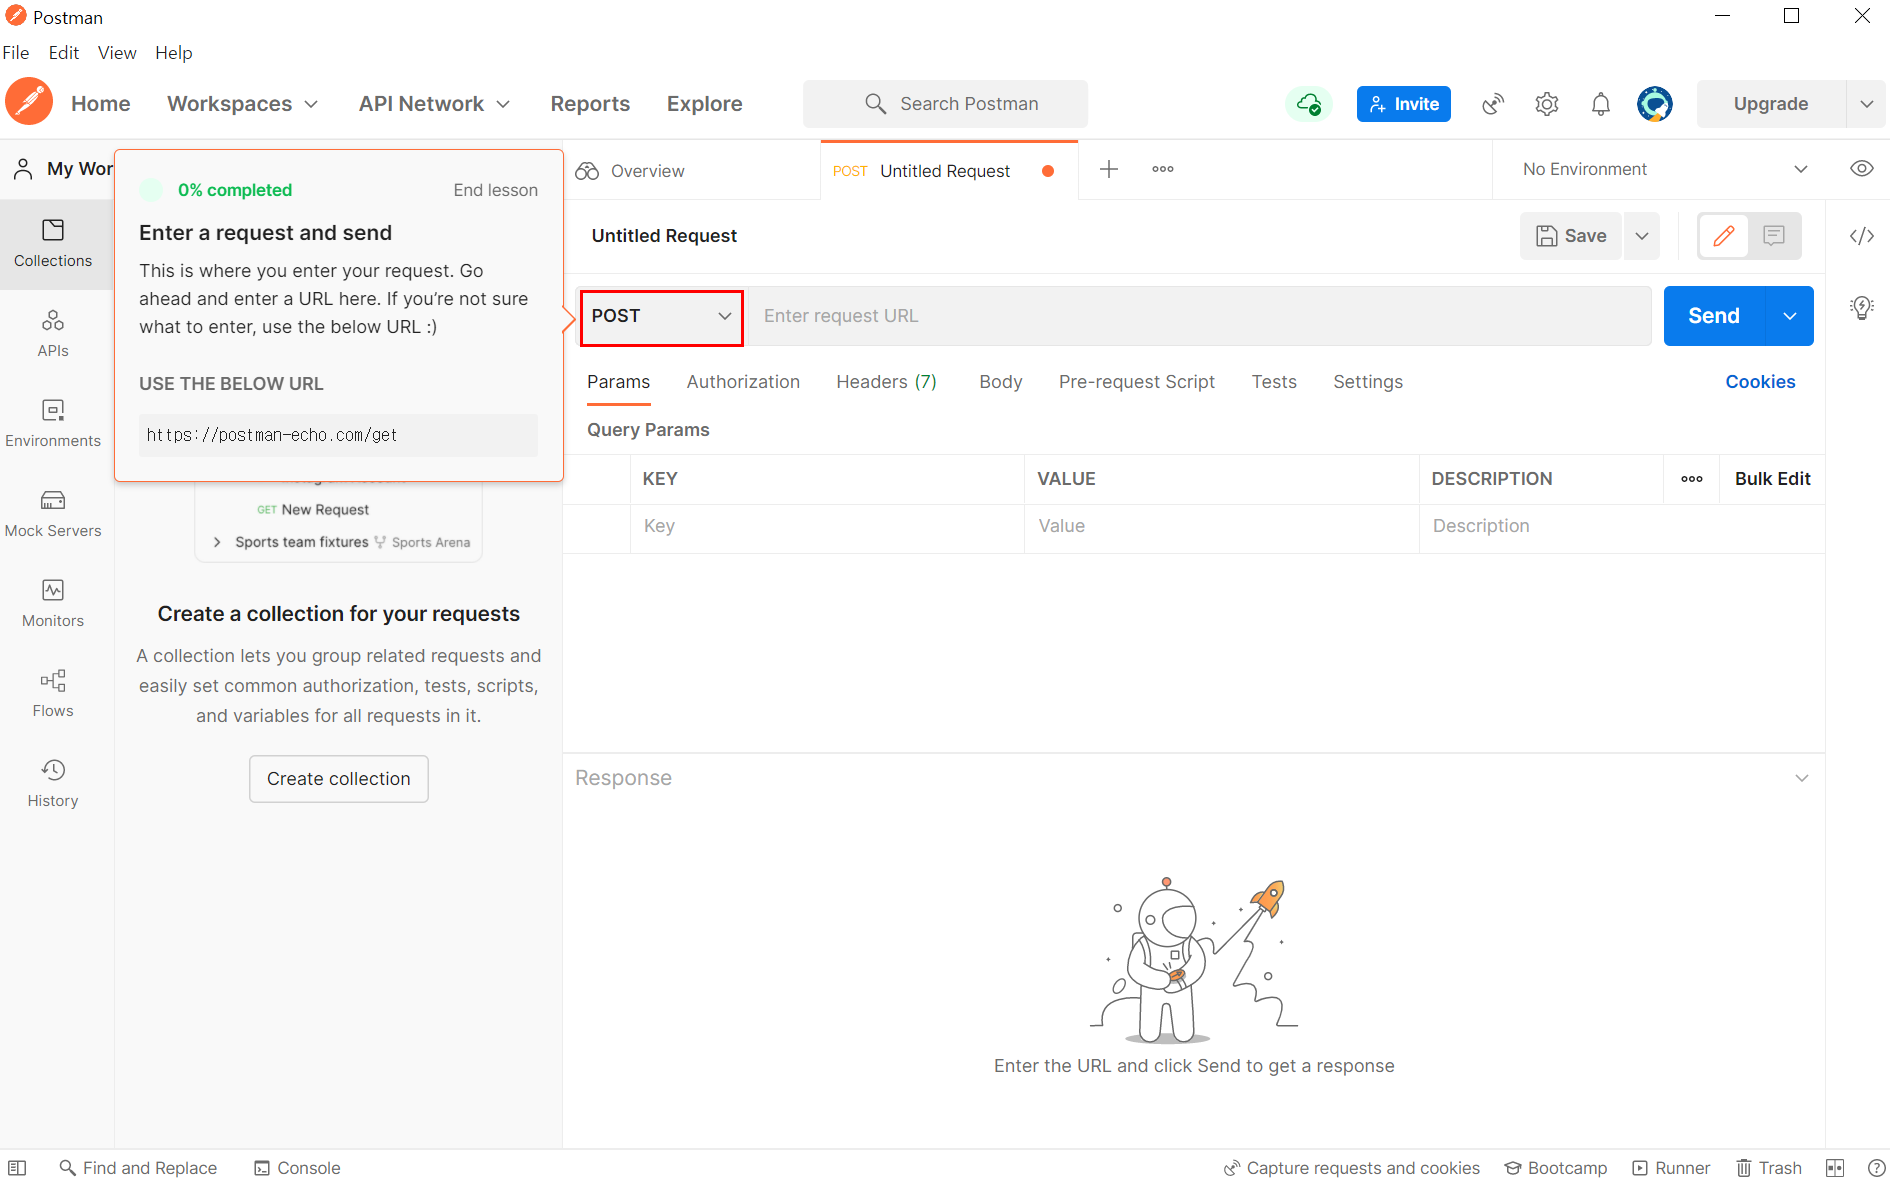Open the lightbulb info icon in right sidebar
This screenshot has height=1180, width=1890.
[1861, 308]
